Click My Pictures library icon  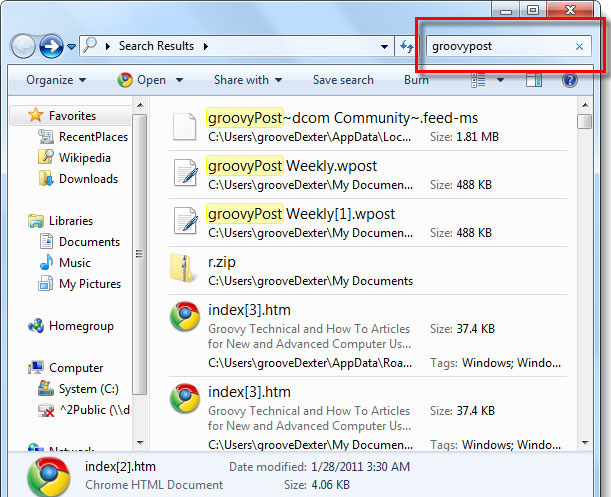46,283
